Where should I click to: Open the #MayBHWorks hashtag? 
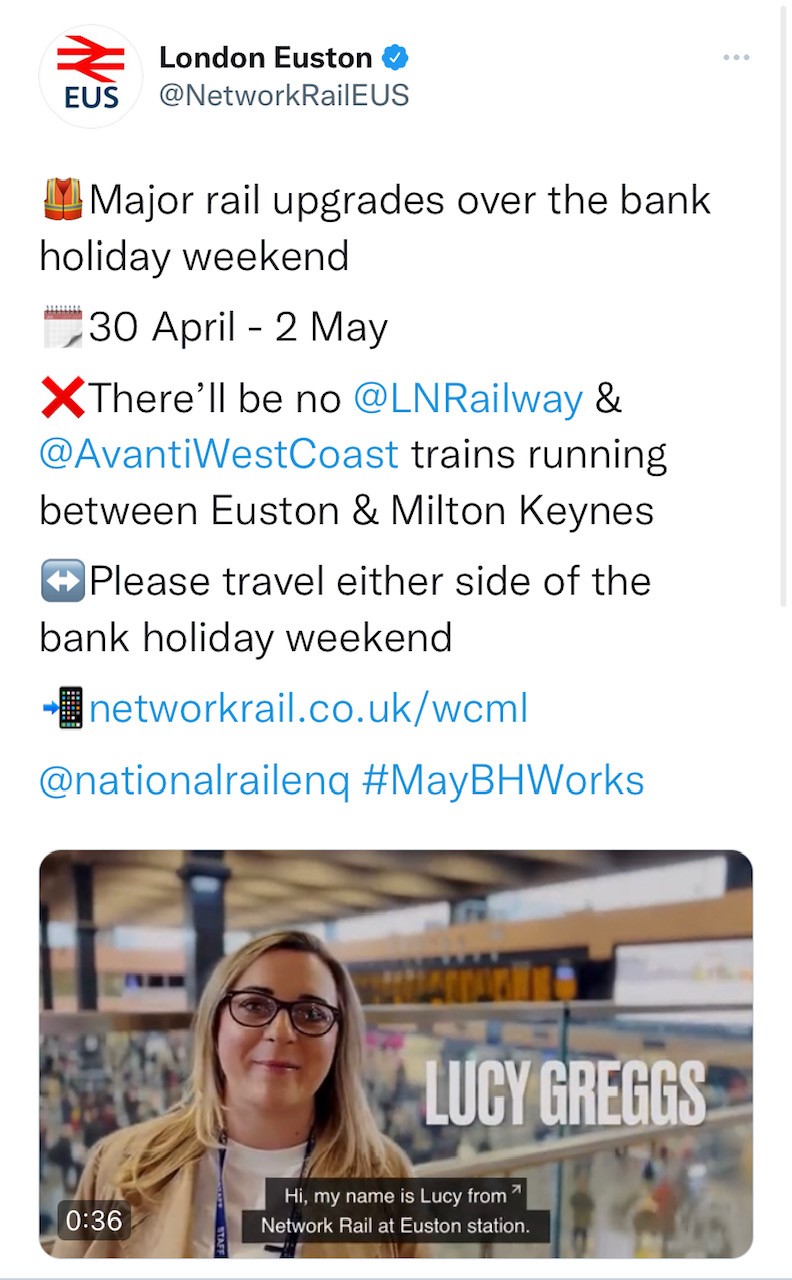click(502, 780)
